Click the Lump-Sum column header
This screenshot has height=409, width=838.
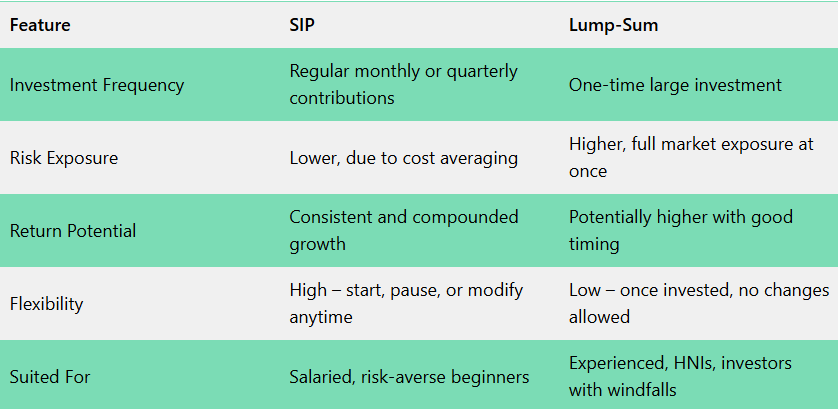tap(613, 25)
